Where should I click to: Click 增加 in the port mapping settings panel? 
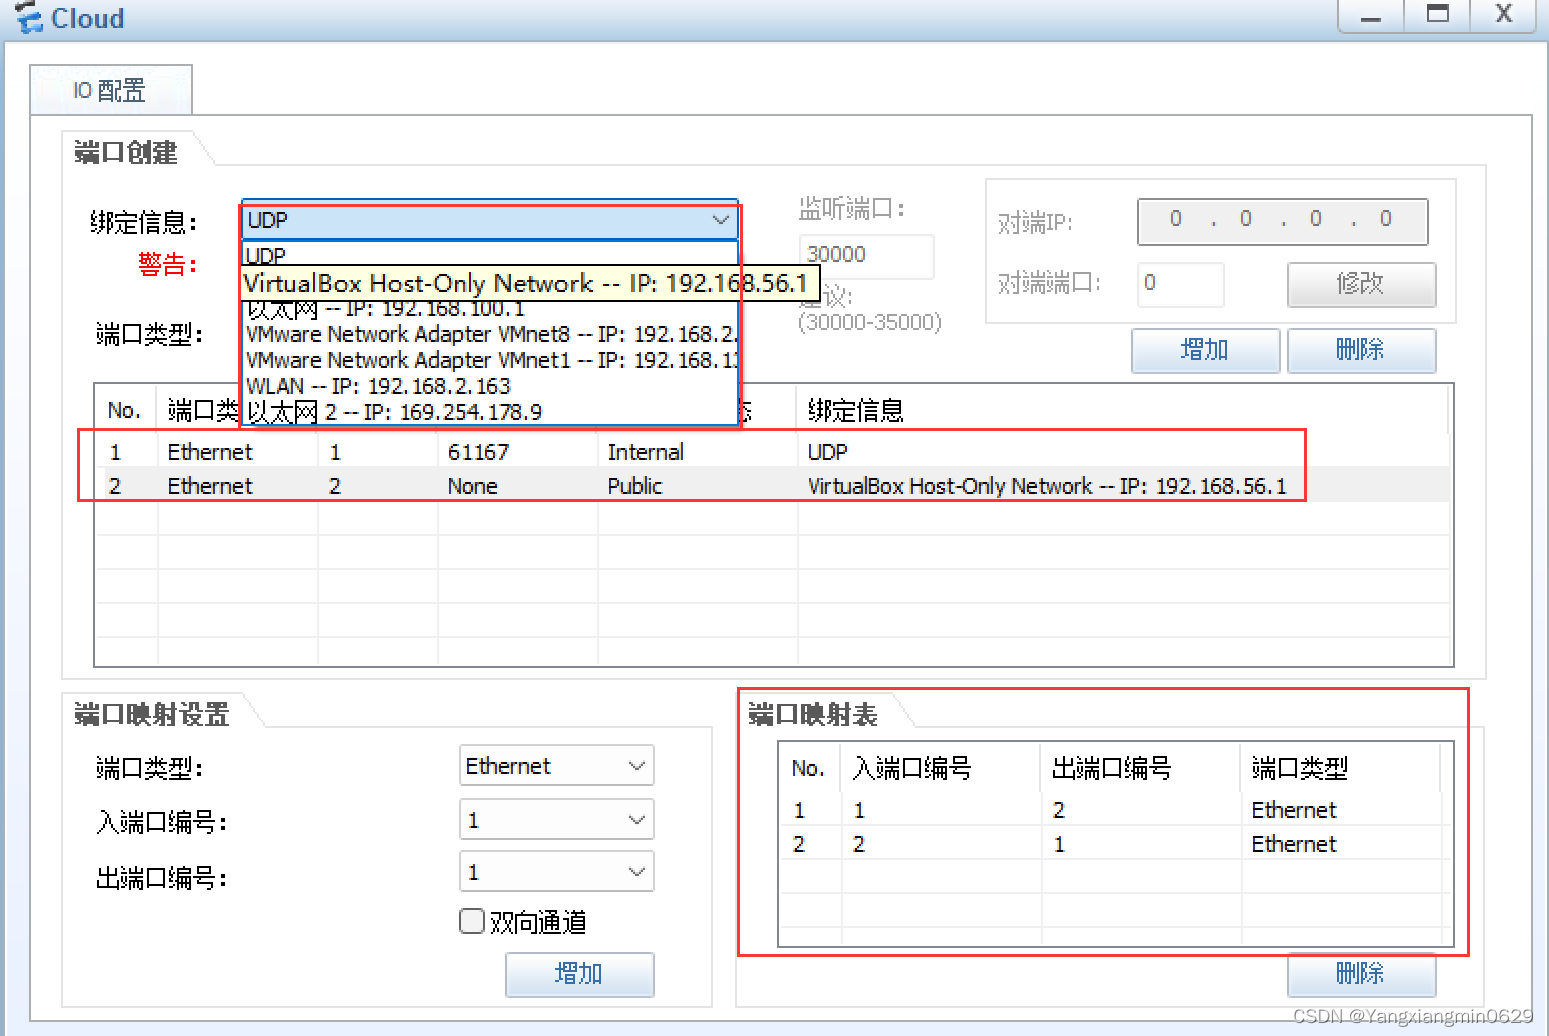(x=579, y=974)
